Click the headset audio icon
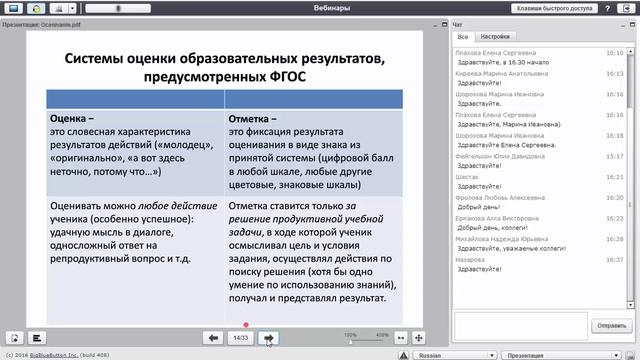The image size is (640, 360). point(36,8)
